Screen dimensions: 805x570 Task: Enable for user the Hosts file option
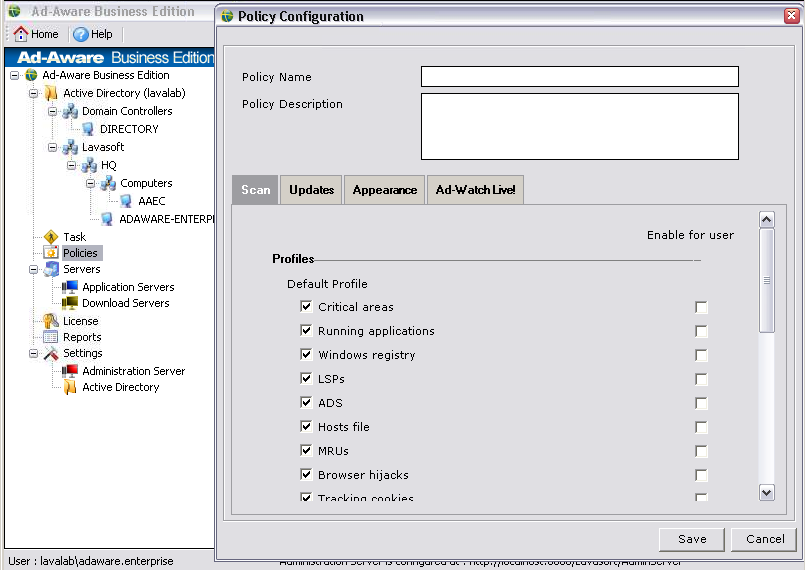pos(701,427)
